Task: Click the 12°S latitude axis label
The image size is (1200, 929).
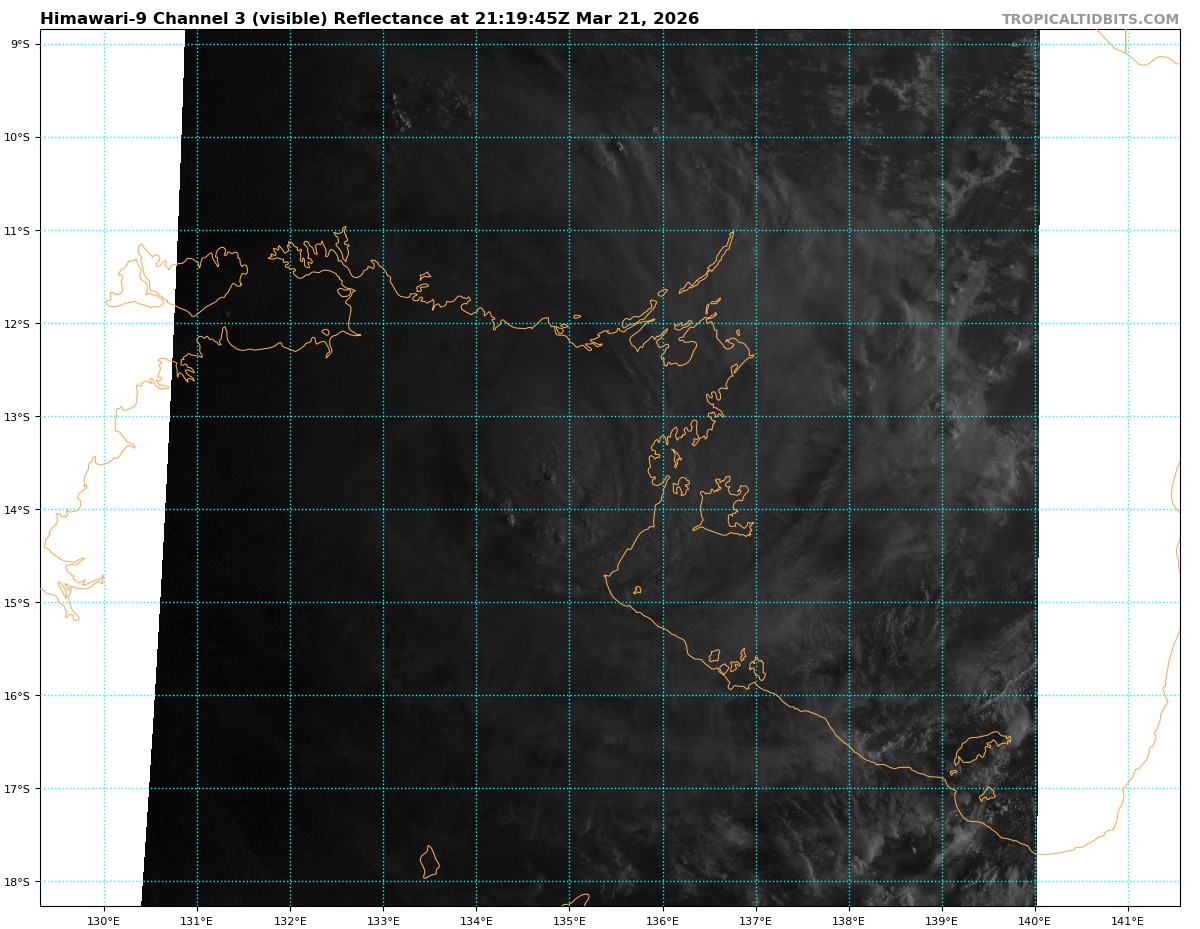Action: 20,324
